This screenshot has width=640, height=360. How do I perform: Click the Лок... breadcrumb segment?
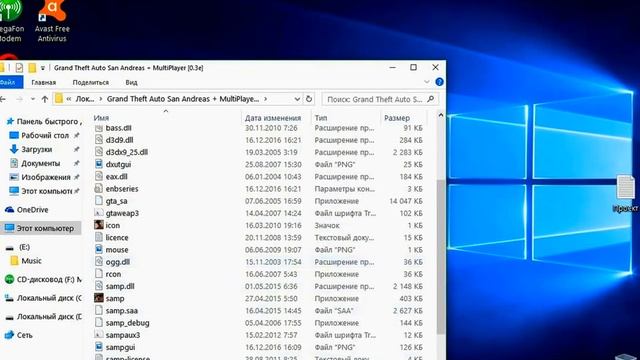tap(85, 99)
